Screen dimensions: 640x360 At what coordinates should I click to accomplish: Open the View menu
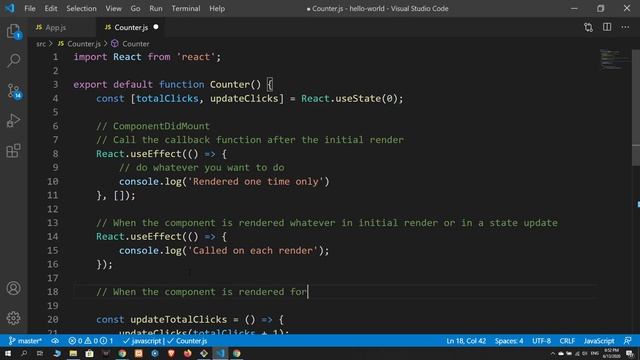tap(113, 8)
